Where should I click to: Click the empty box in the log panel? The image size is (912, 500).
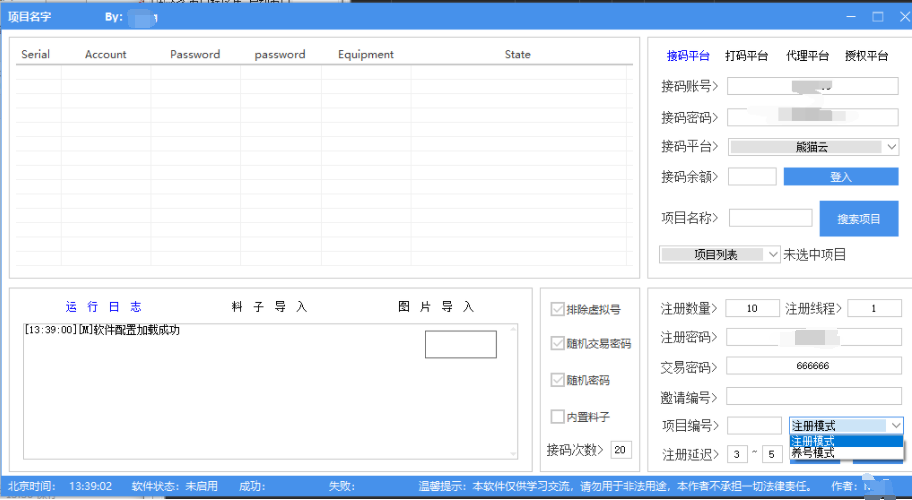(x=461, y=344)
